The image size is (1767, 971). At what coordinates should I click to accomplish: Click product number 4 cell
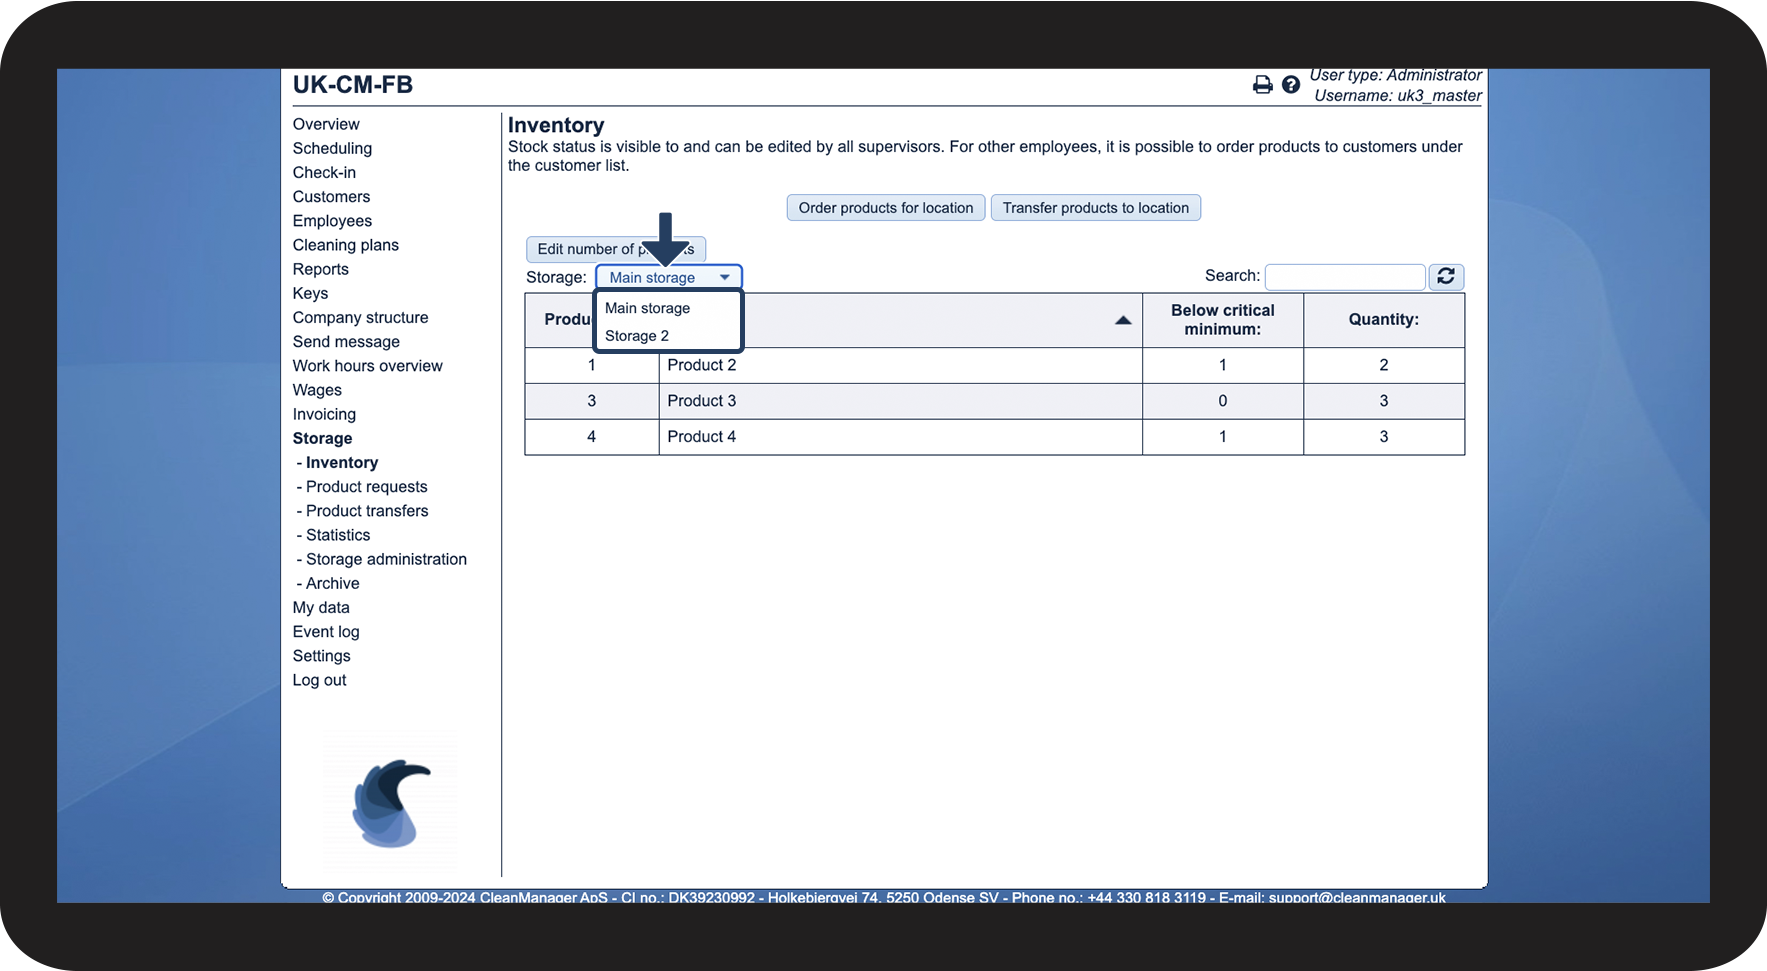point(592,437)
